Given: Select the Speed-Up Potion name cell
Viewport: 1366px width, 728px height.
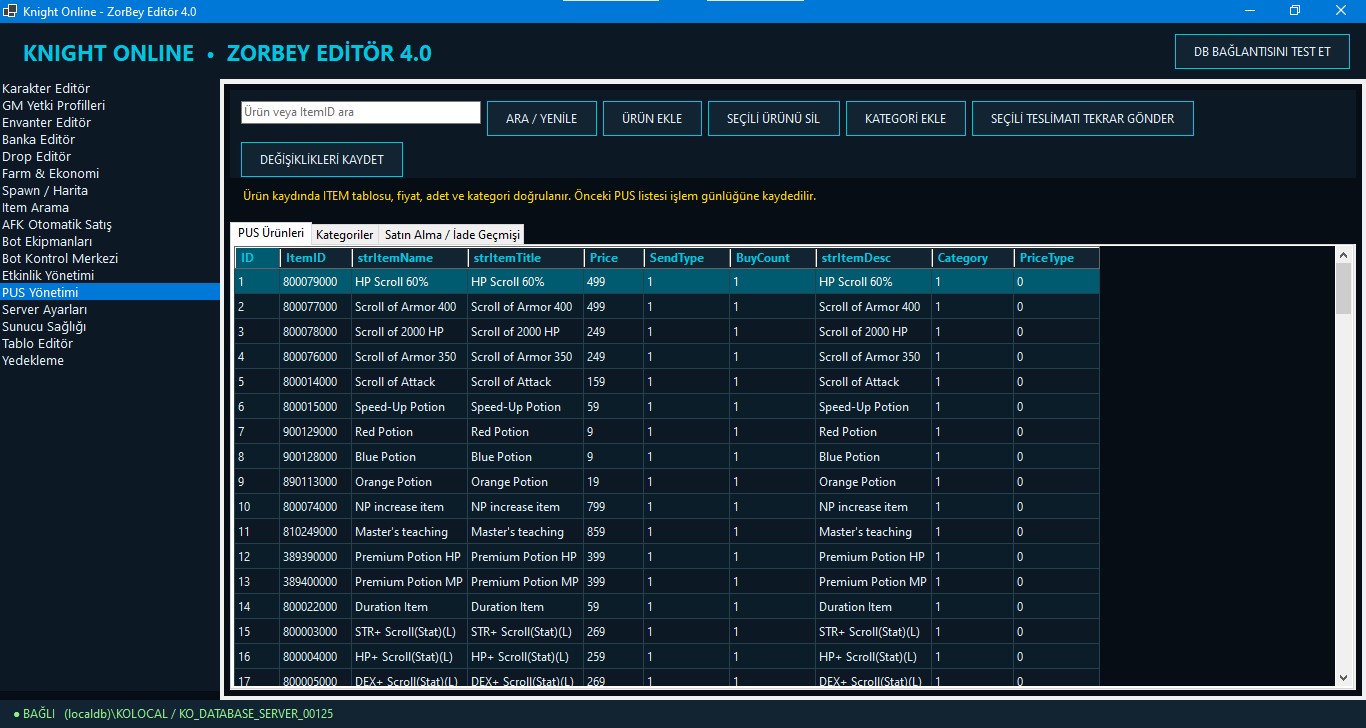Looking at the screenshot, I should coord(410,407).
